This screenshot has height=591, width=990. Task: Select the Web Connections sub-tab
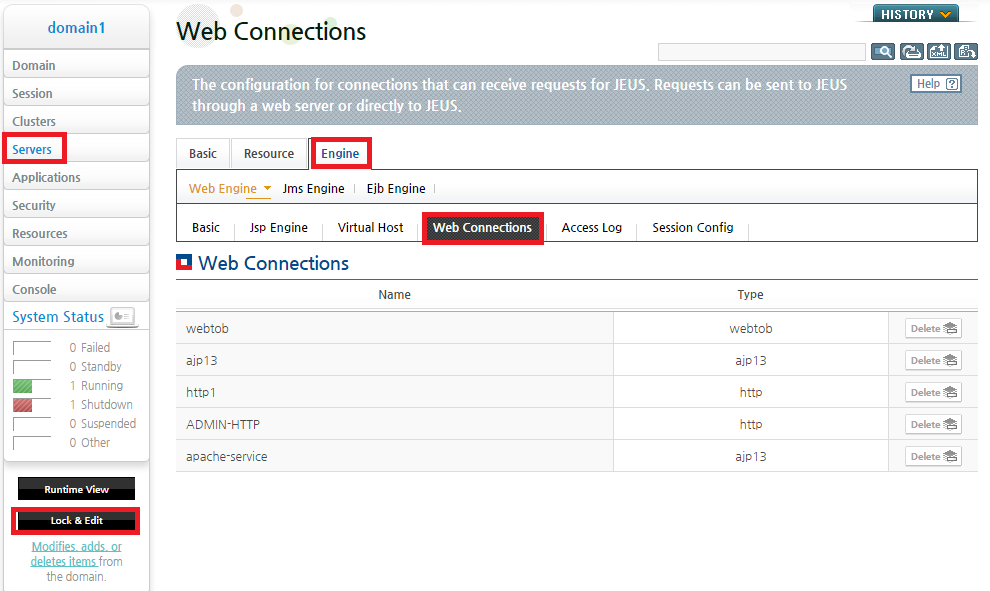point(482,227)
